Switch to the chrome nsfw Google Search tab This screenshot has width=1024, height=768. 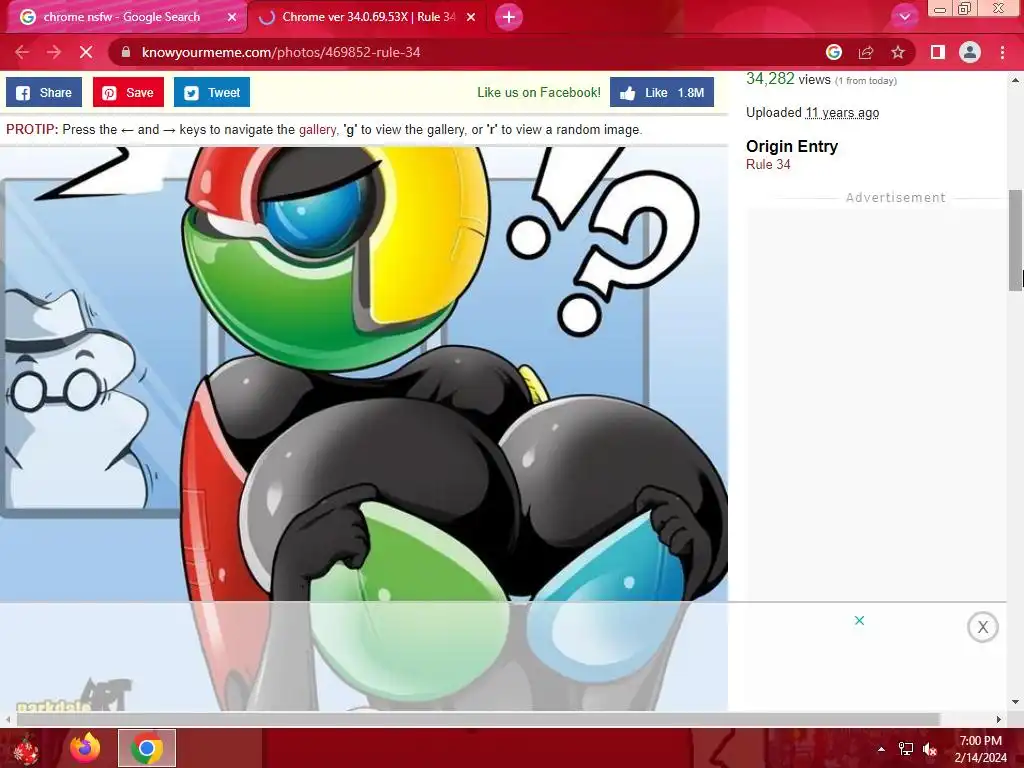(x=124, y=18)
